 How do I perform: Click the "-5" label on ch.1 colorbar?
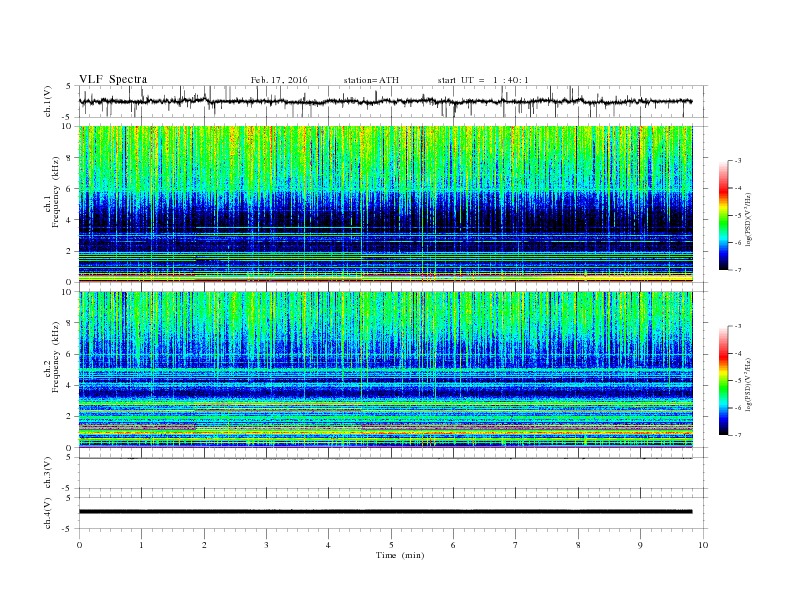click(738, 216)
